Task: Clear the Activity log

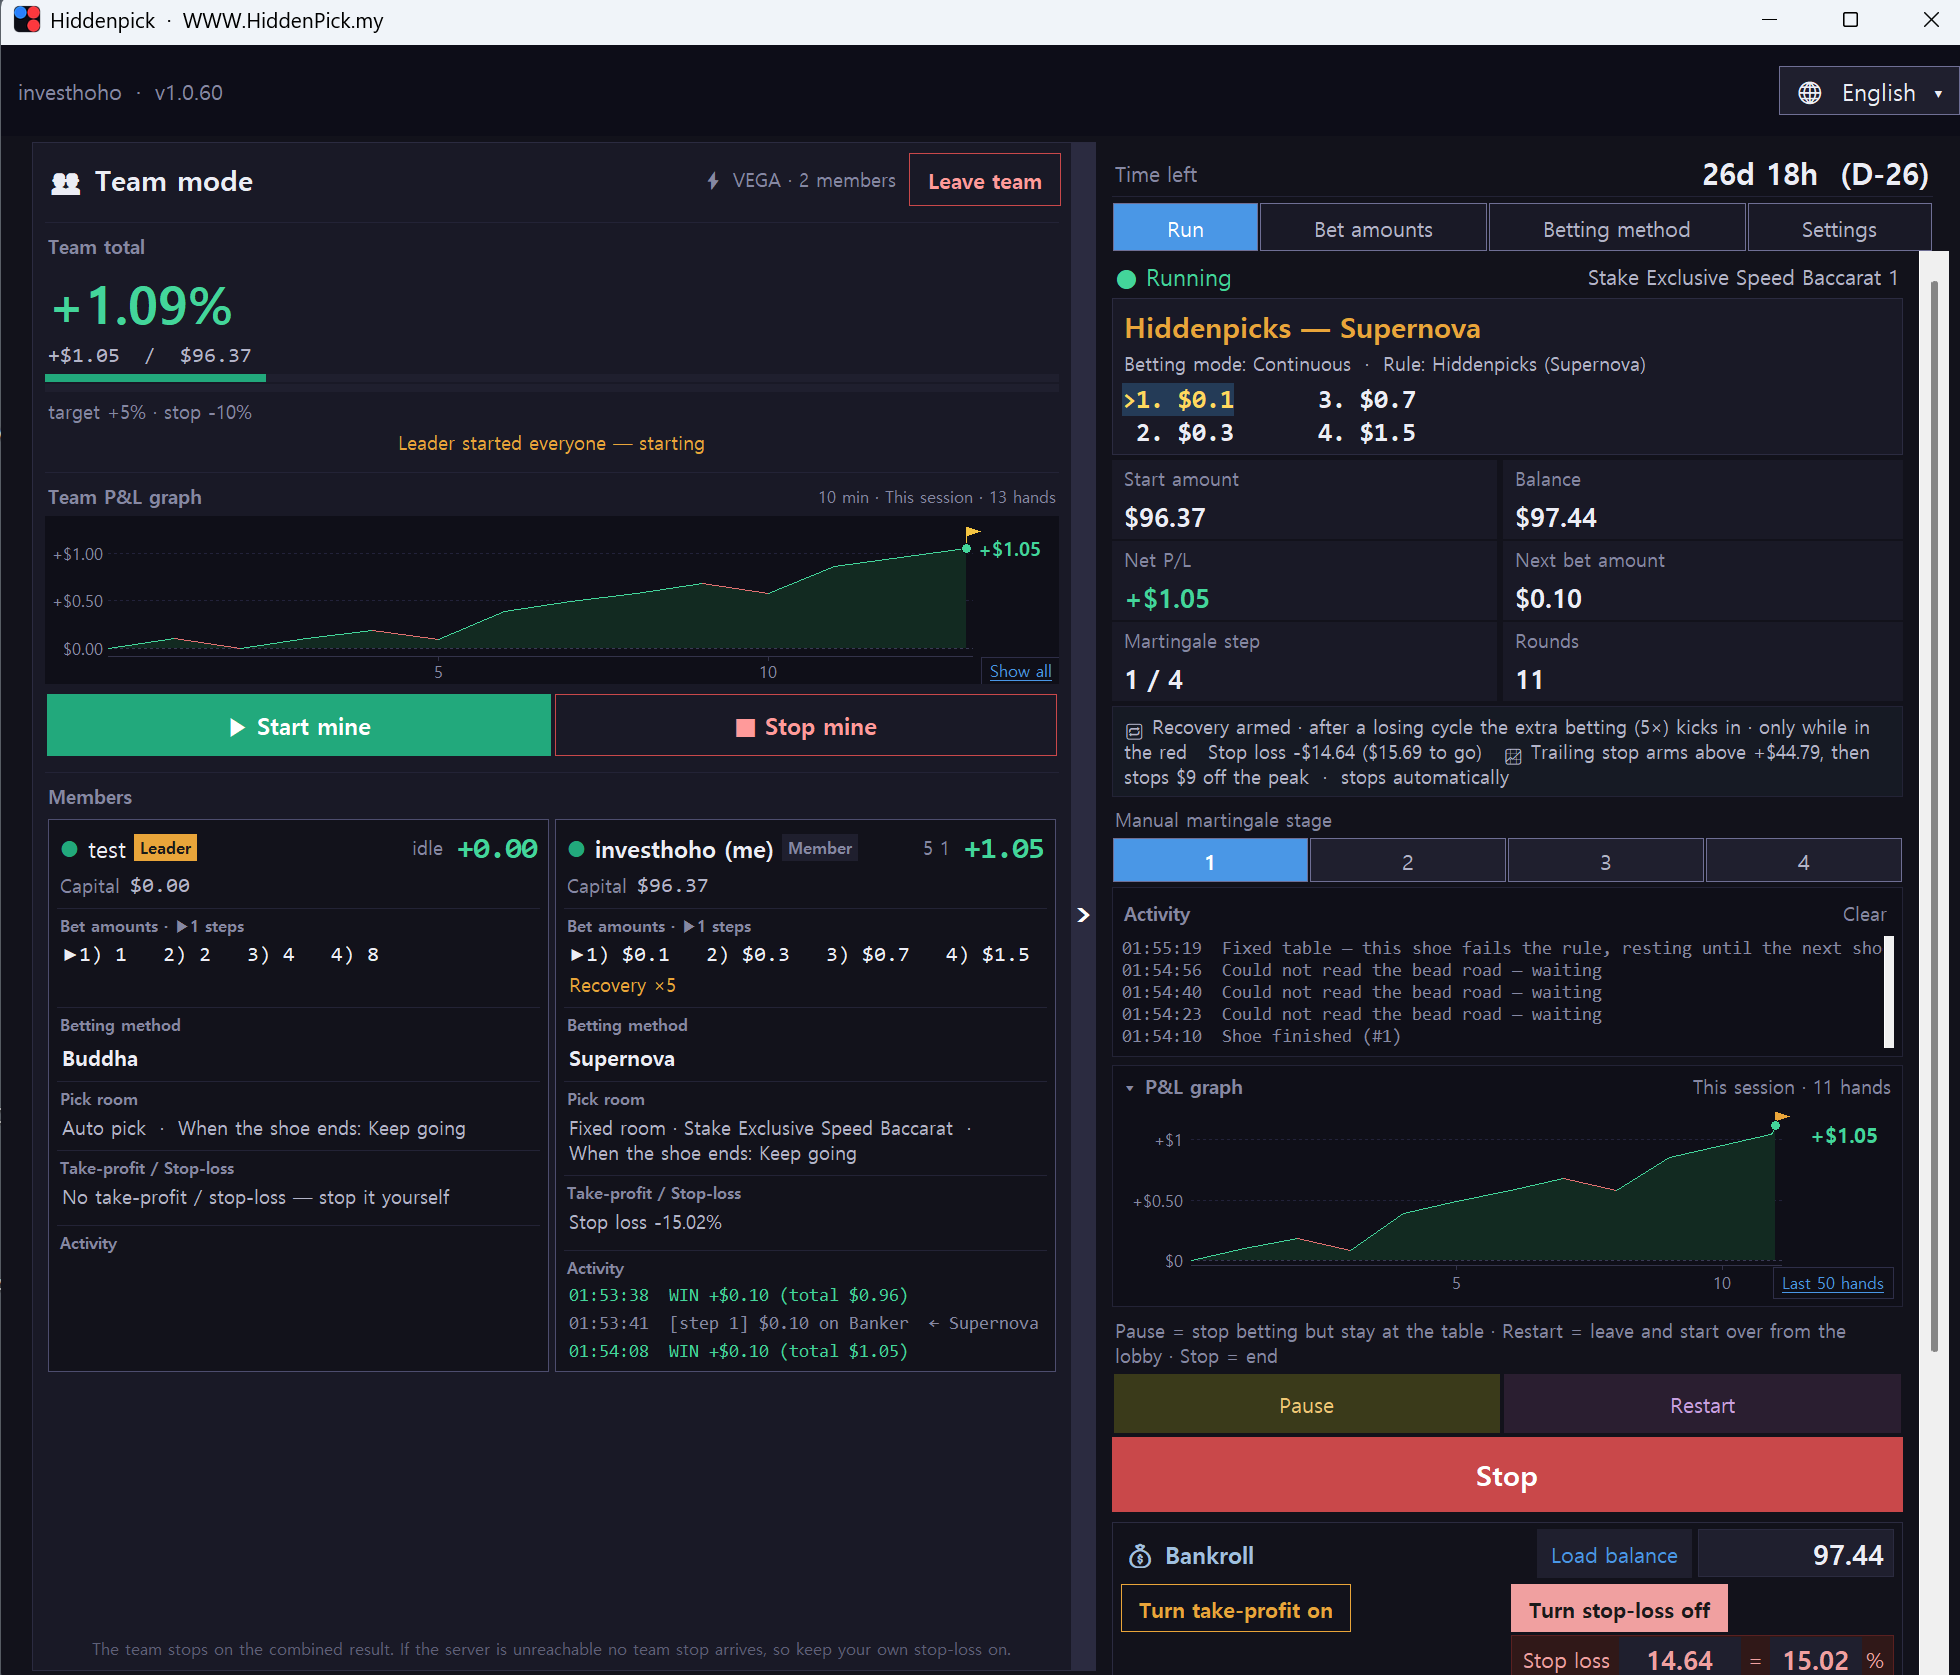Action: pos(1864,914)
